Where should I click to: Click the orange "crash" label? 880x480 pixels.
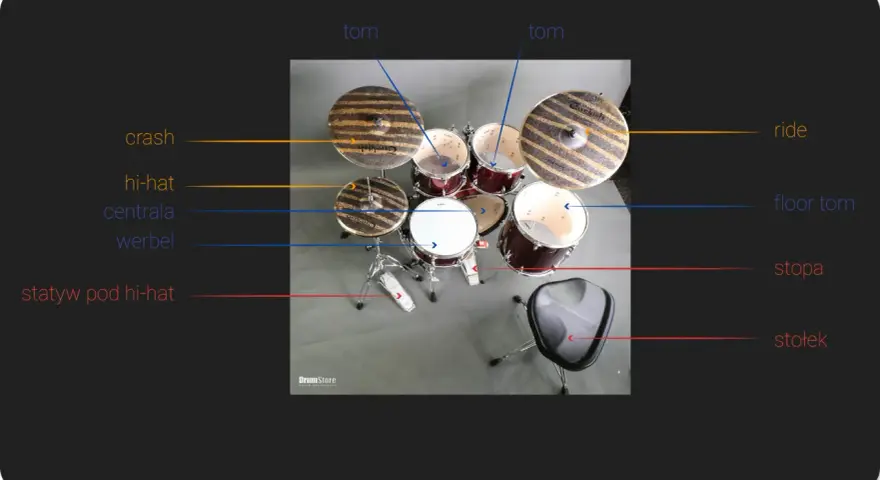pos(150,138)
